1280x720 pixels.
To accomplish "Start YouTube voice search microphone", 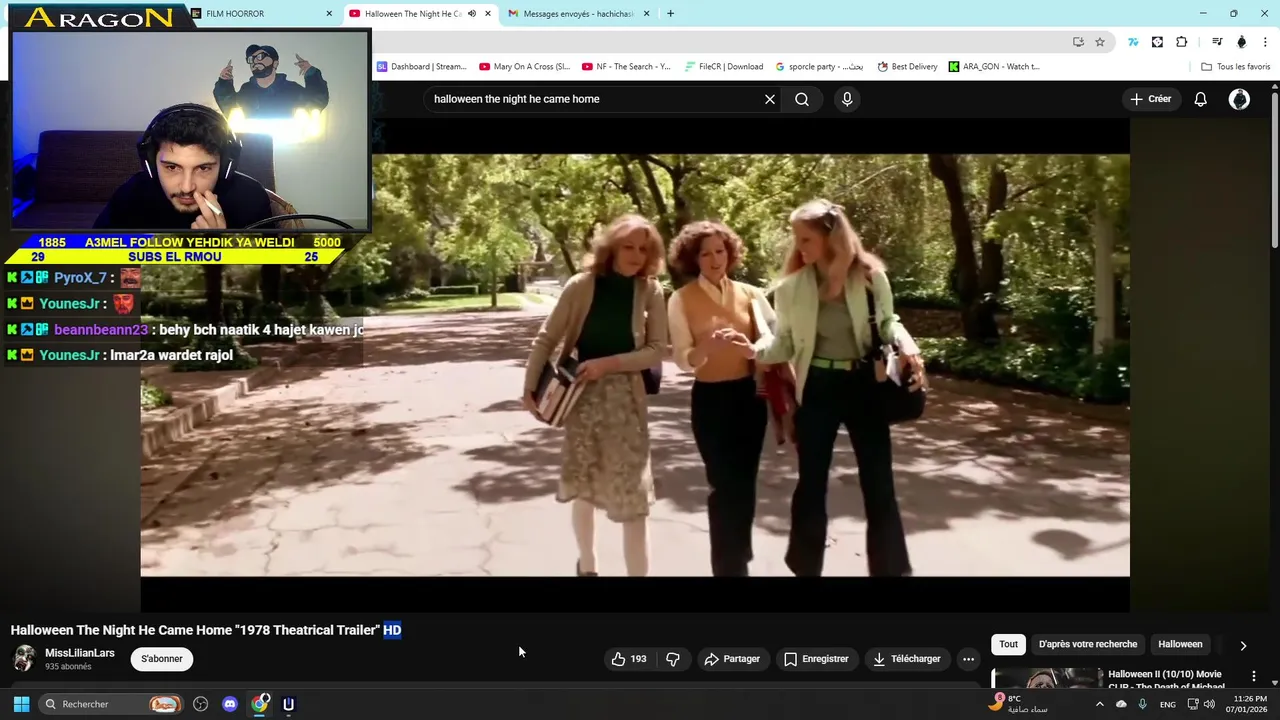I will tap(847, 99).
